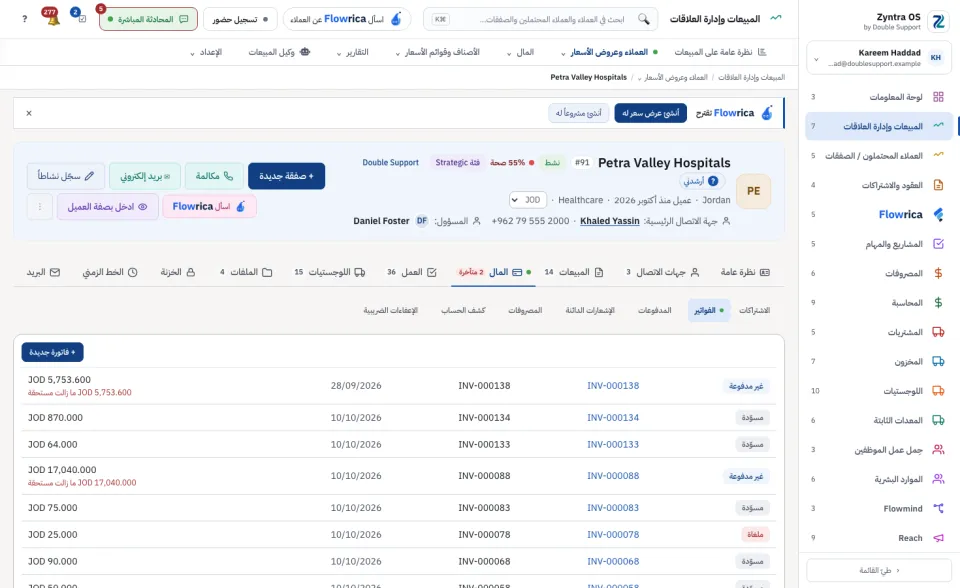Click سجّل نشاطاً log activity button

(66, 176)
